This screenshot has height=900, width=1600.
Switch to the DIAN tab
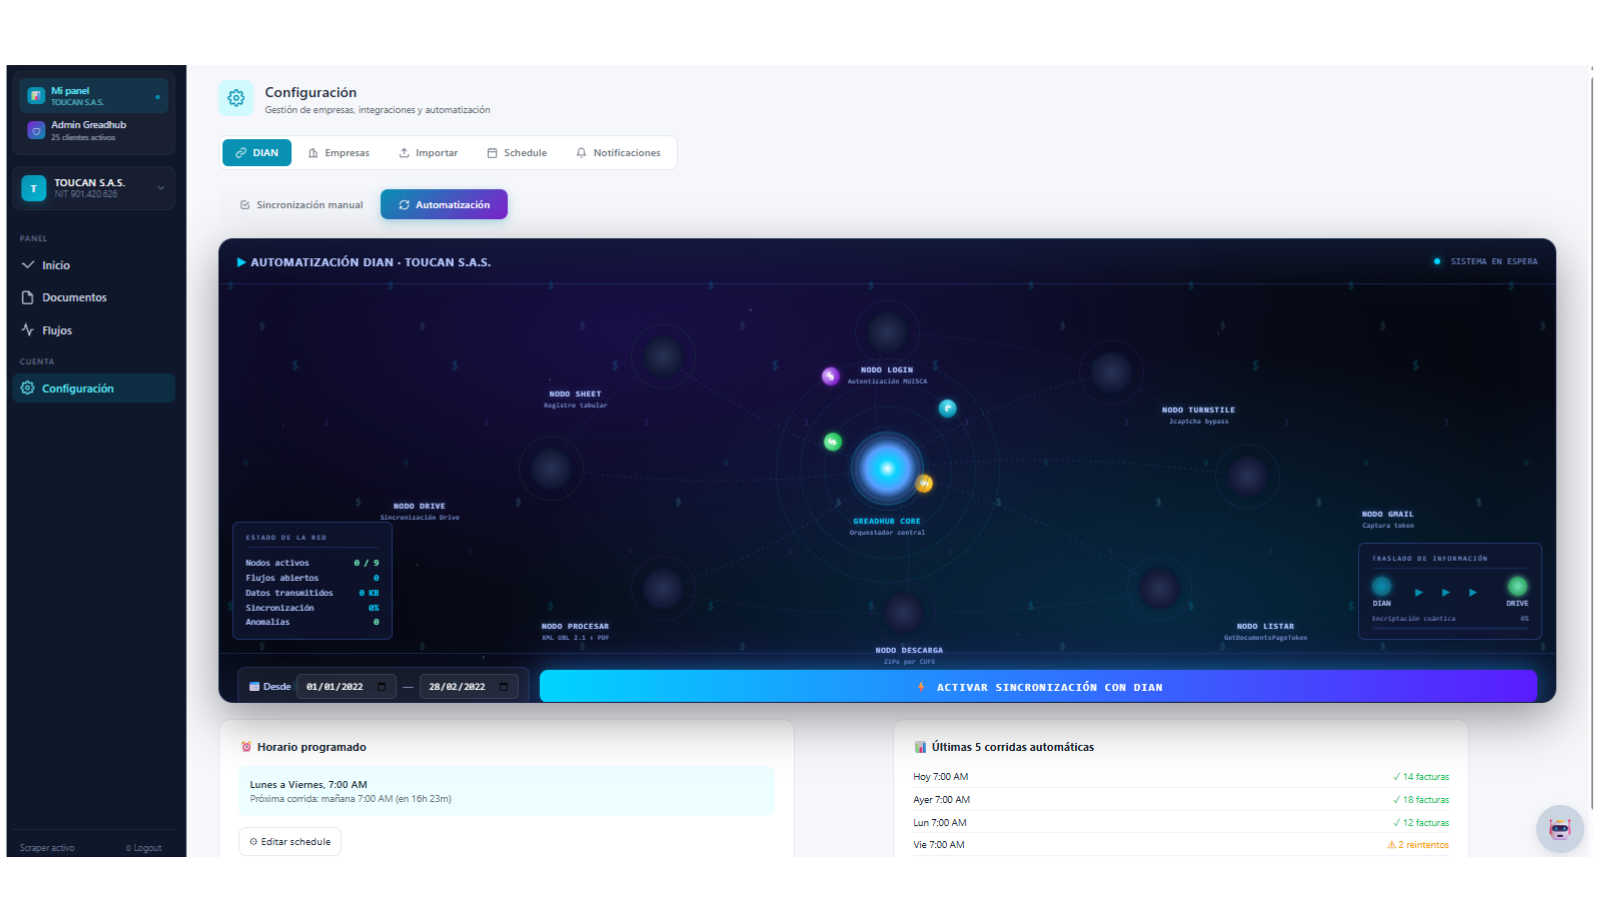coord(257,153)
